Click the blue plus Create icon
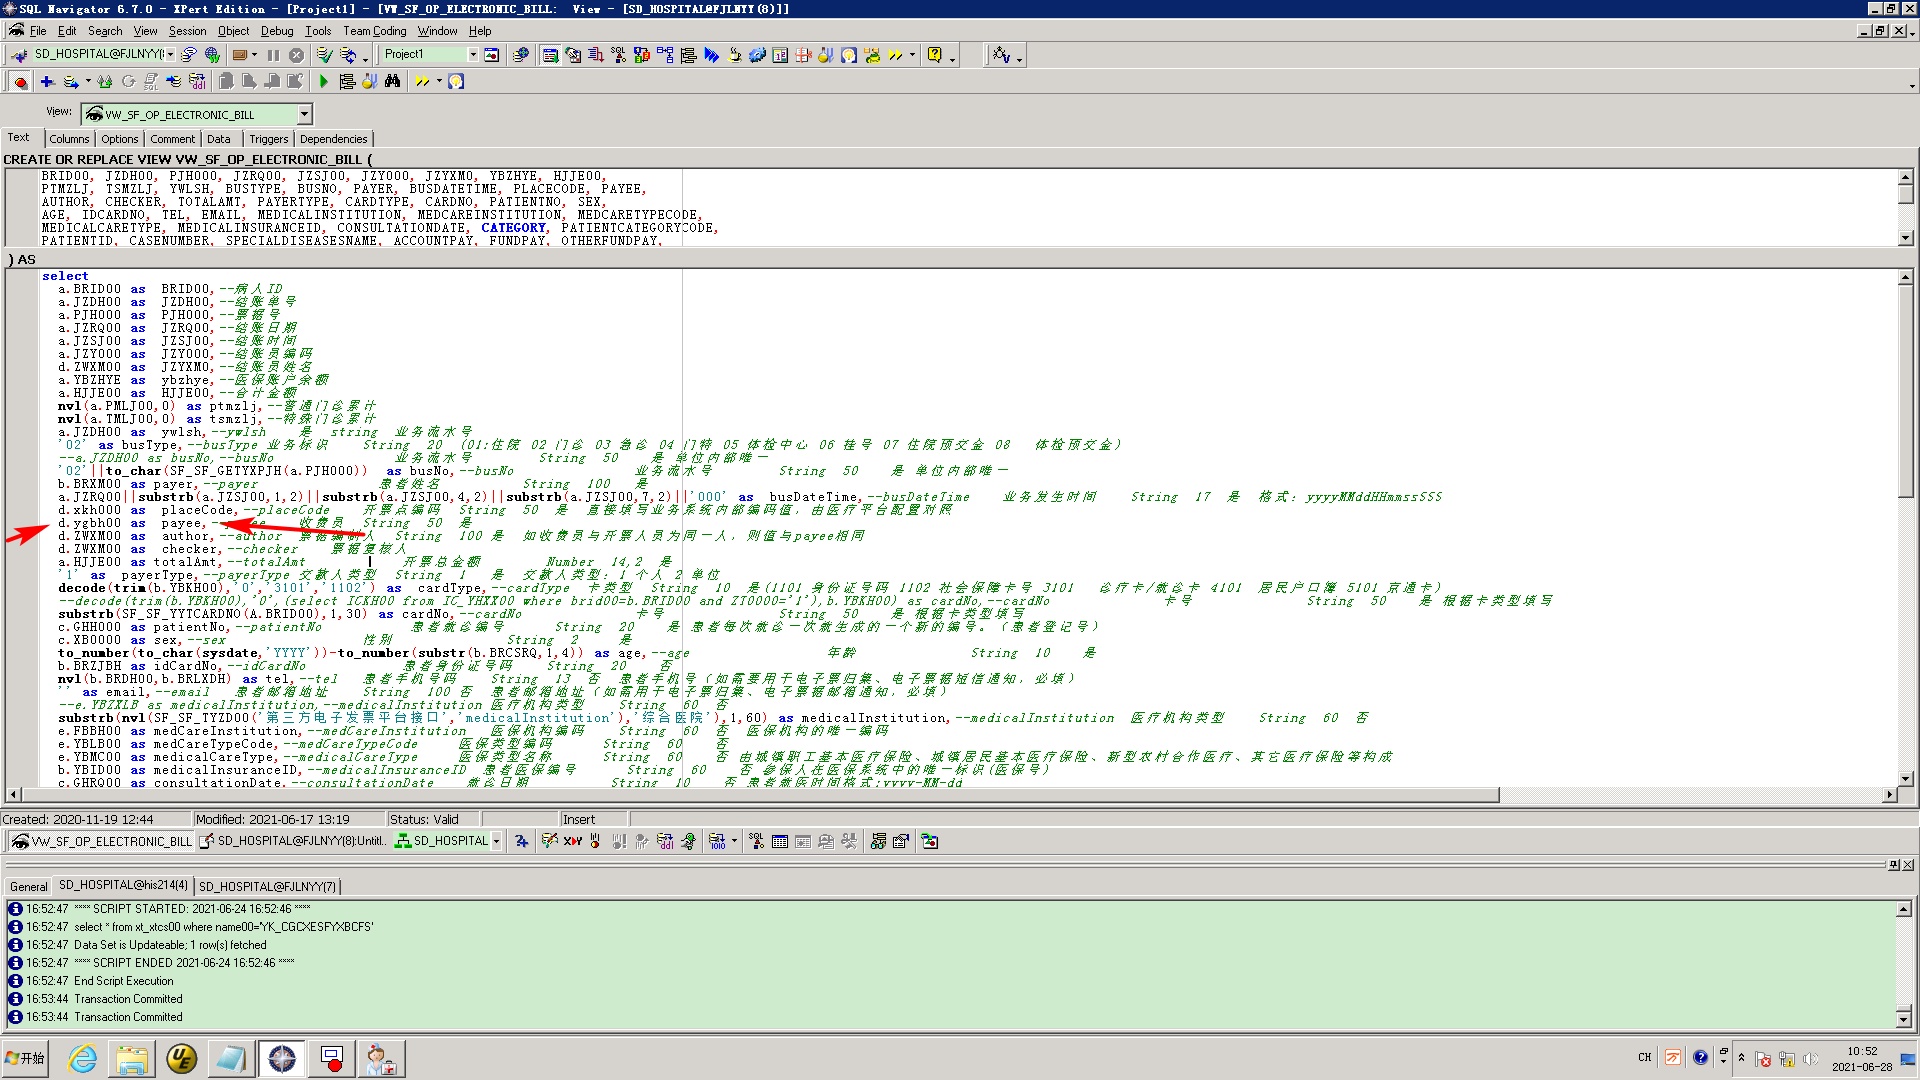Image resolution: width=1920 pixels, height=1080 pixels. tap(47, 82)
